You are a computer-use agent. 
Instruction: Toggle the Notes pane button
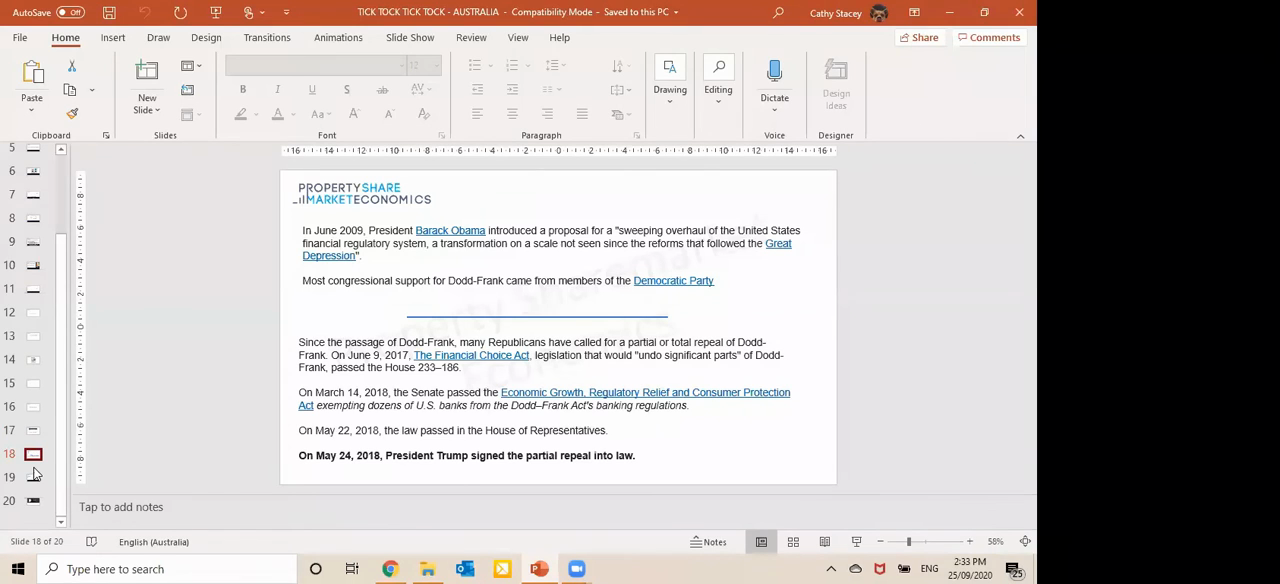(708, 542)
